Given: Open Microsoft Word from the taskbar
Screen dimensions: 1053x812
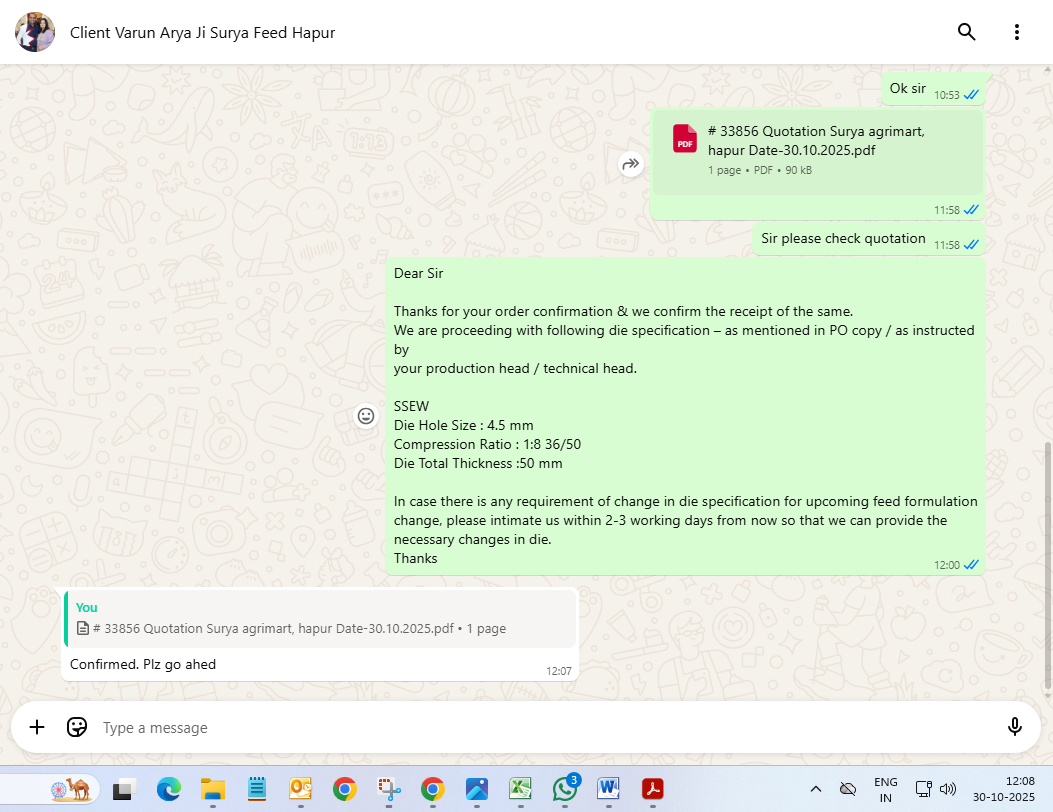Looking at the screenshot, I should (608, 790).
